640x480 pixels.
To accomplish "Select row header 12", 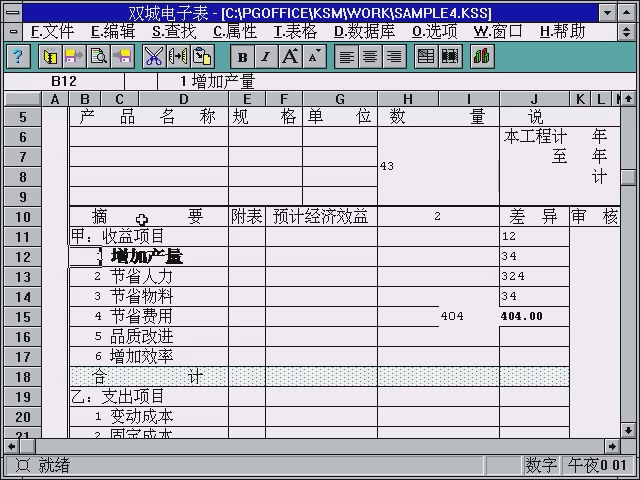I will pyautogui.click(x=22, y=257).
